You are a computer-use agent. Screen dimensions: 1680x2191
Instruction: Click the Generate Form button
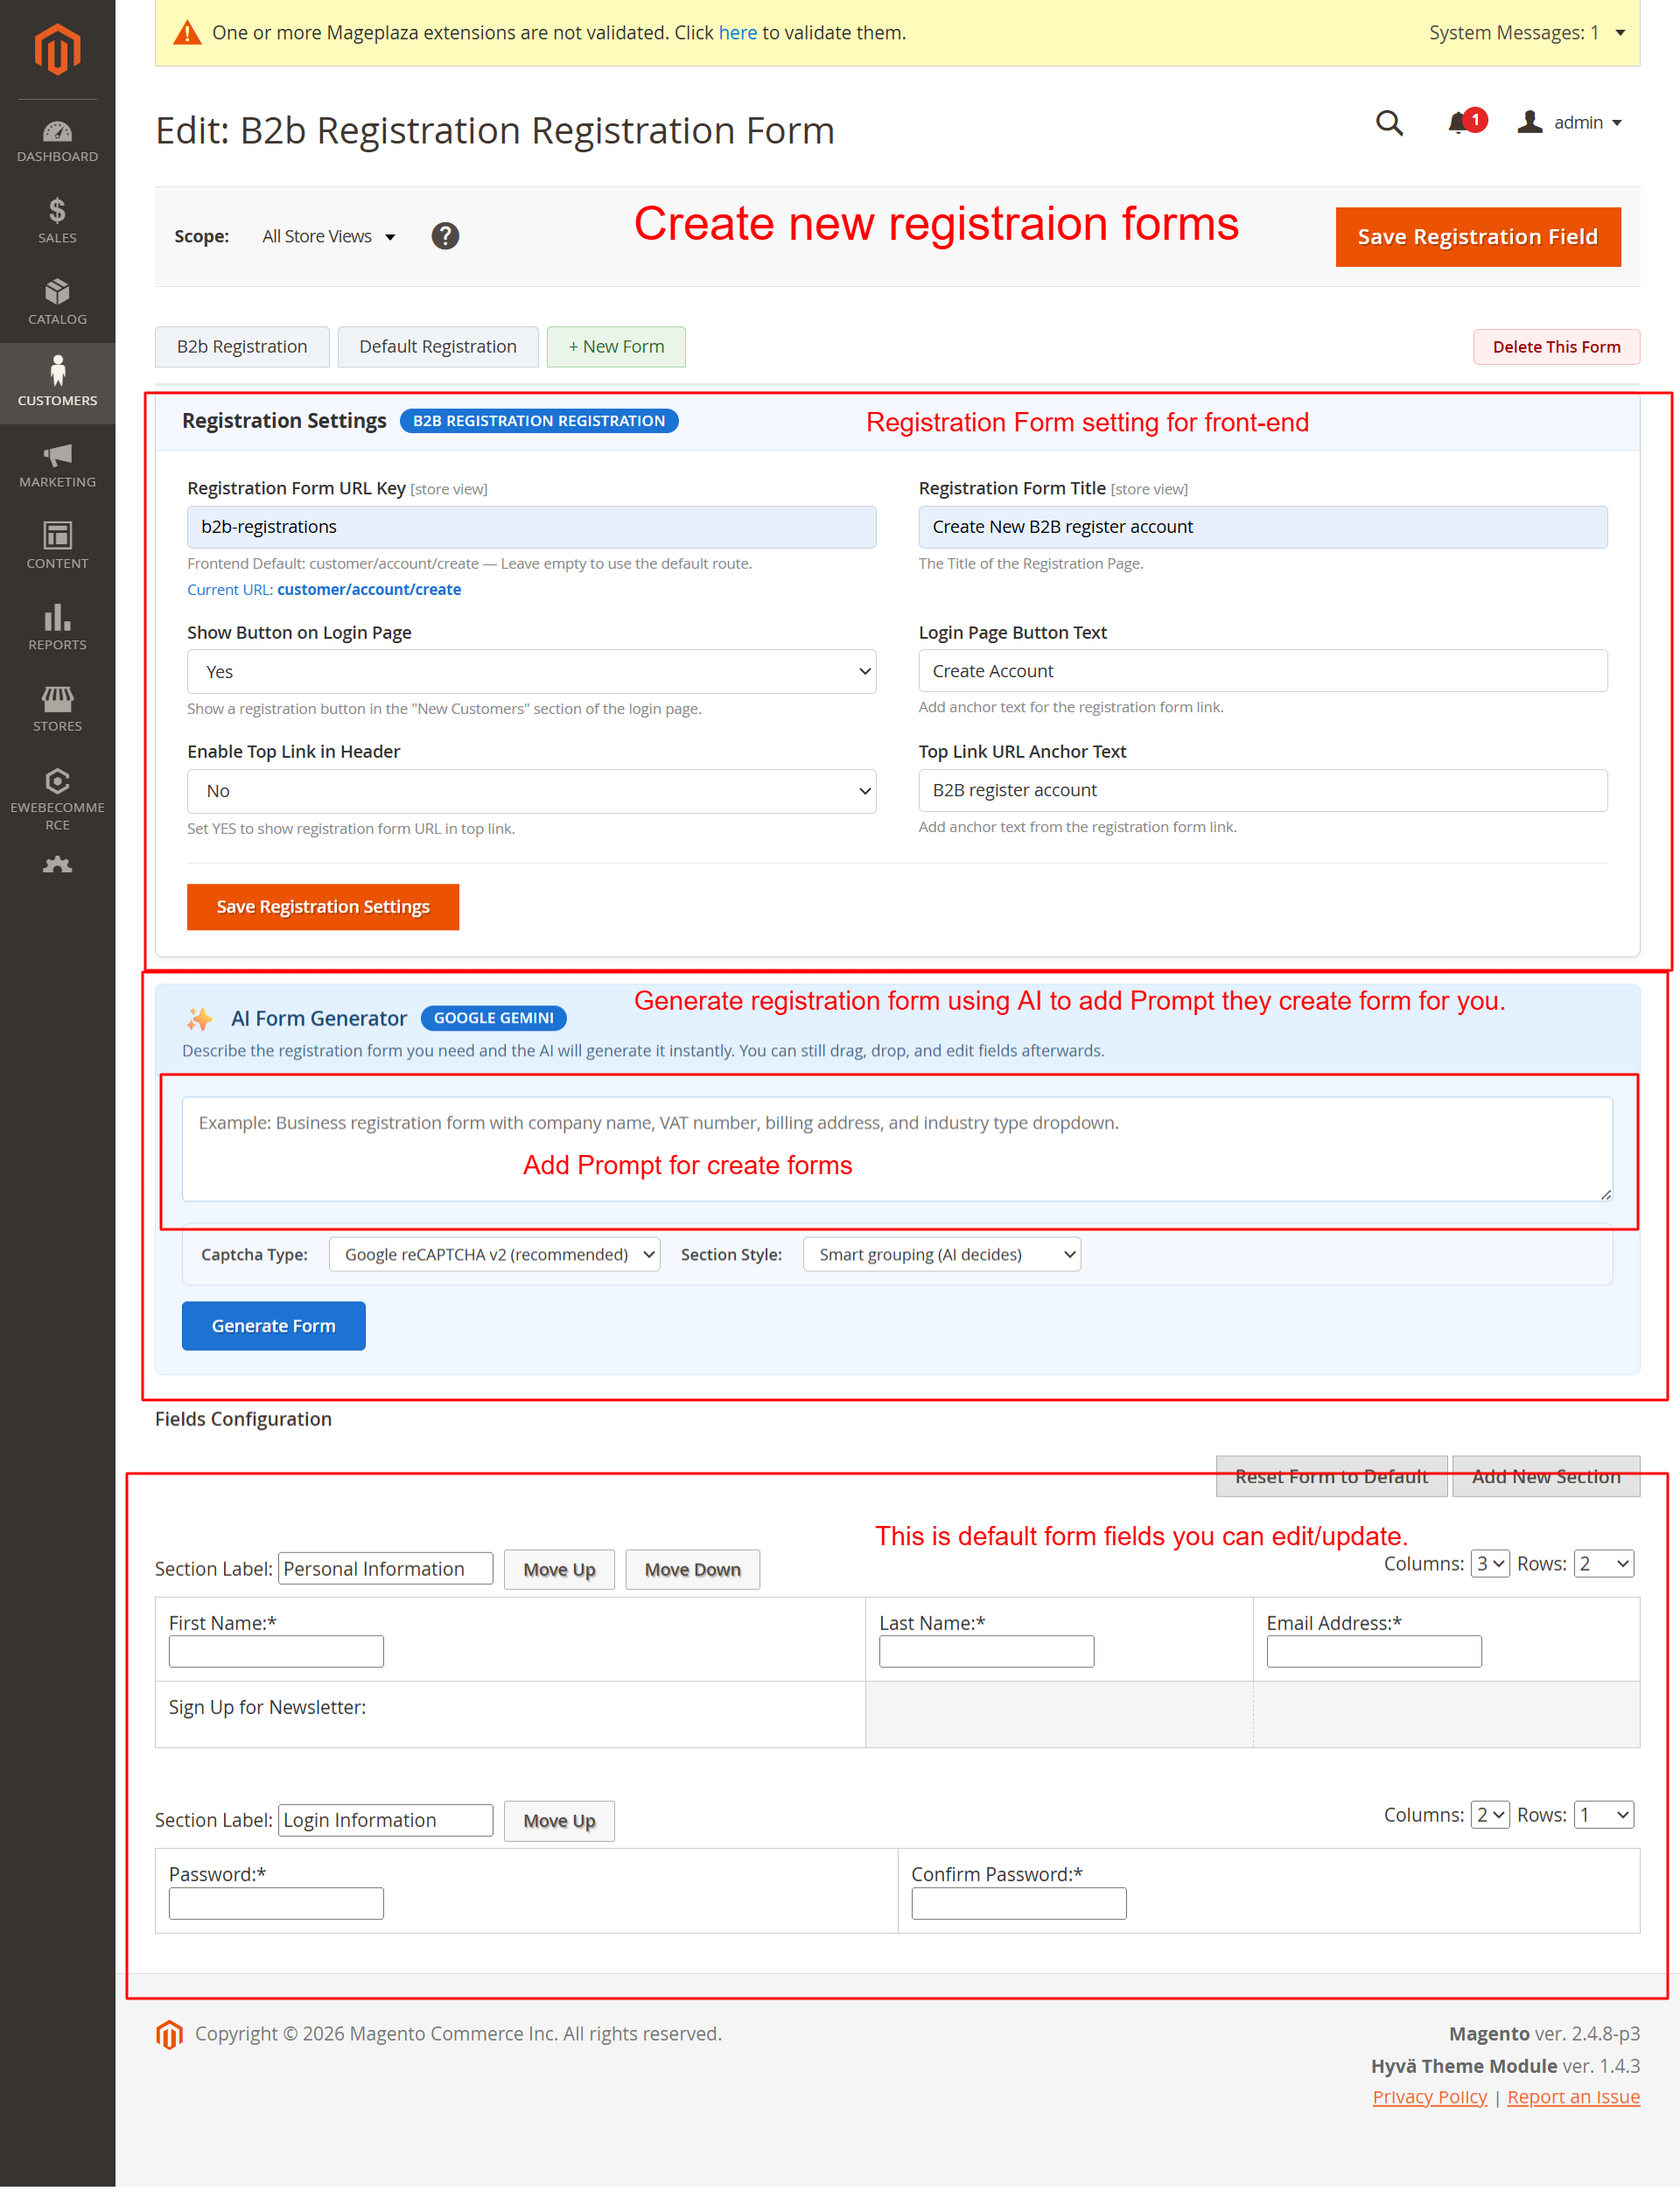273,1325
